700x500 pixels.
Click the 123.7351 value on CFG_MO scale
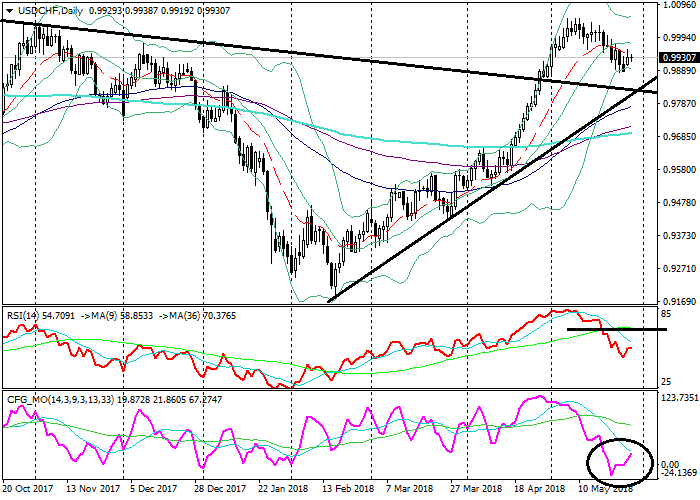click(x=678, y=398)
